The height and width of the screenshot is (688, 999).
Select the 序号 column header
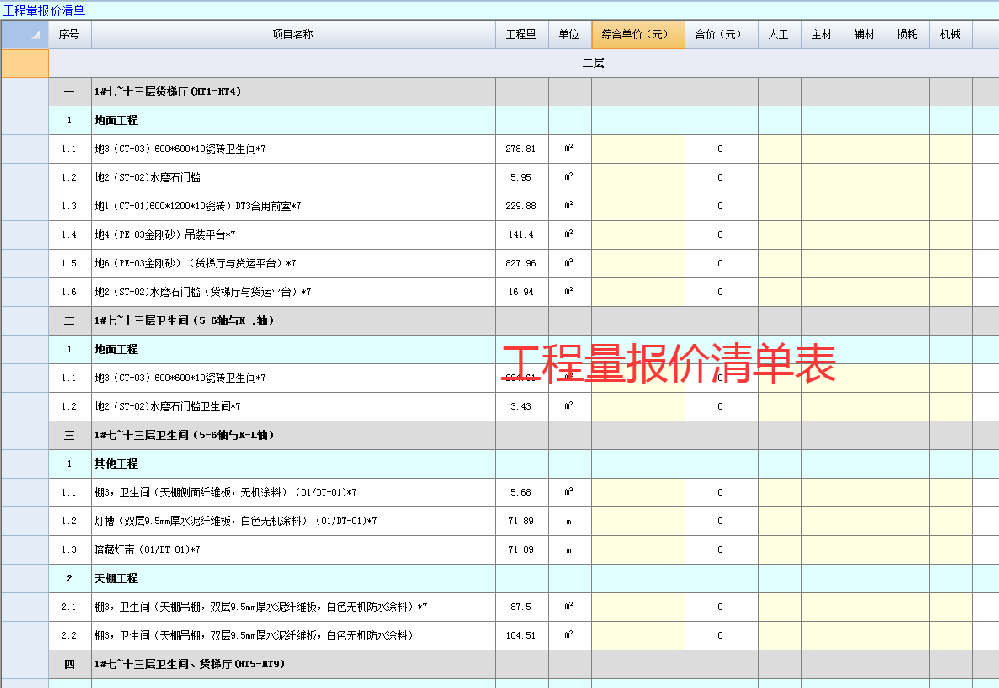(69, 34)
